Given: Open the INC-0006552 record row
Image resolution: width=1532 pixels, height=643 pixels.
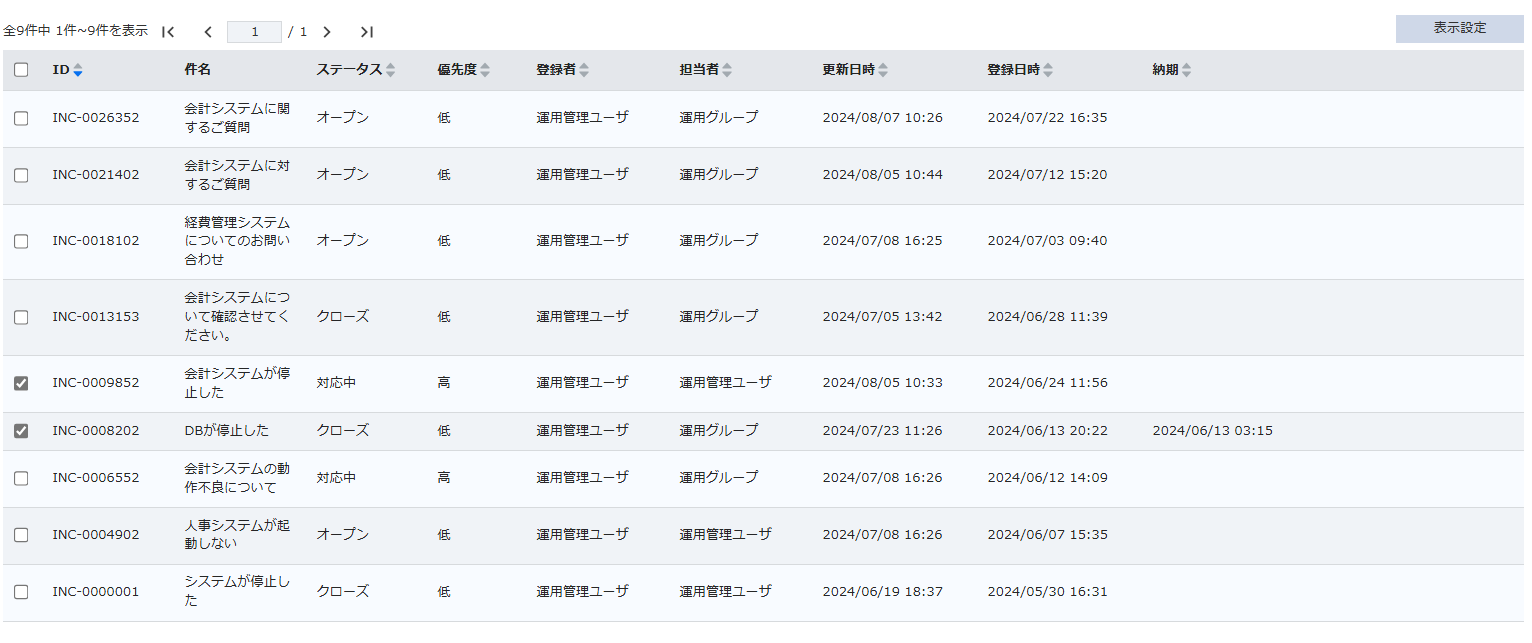Looking at the screenshot, I should click(x=96, y=478).
